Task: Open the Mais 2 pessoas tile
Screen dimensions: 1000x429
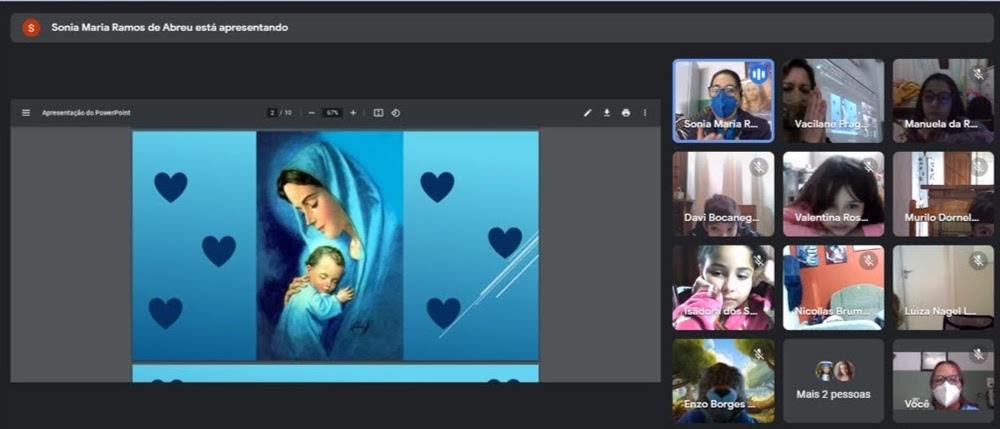Action: click(x=833, y=380)
